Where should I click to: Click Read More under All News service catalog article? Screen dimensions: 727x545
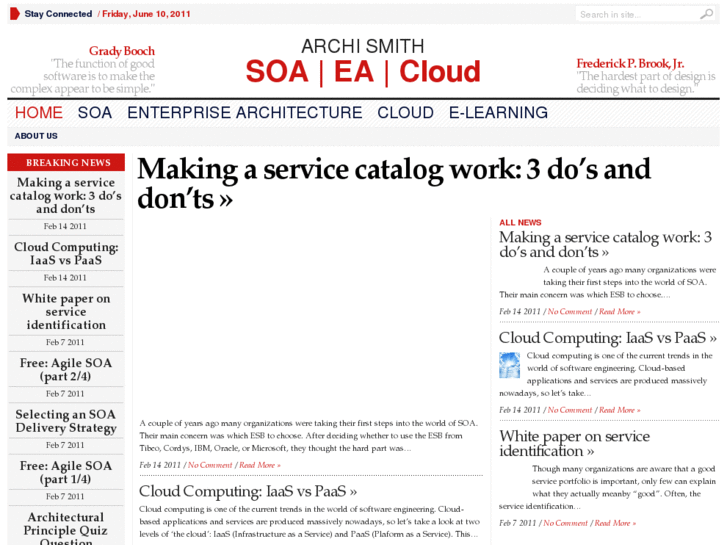pos(619,312)
